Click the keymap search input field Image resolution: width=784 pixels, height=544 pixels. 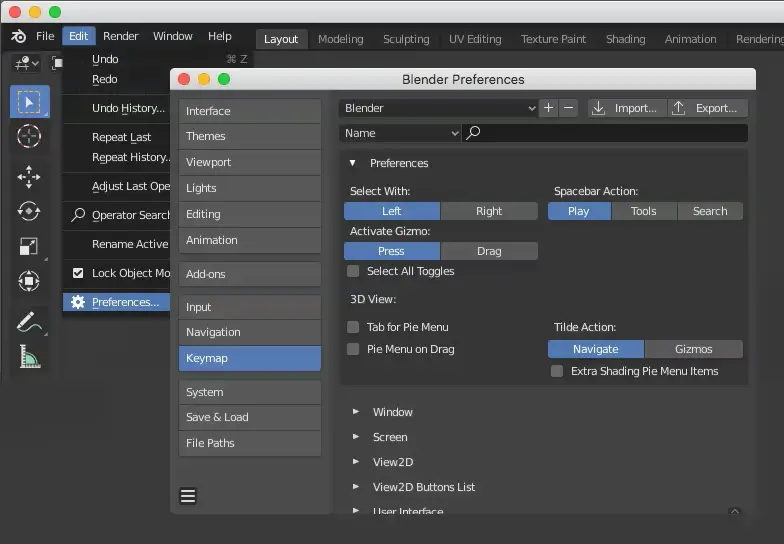(x=605, y=133)
